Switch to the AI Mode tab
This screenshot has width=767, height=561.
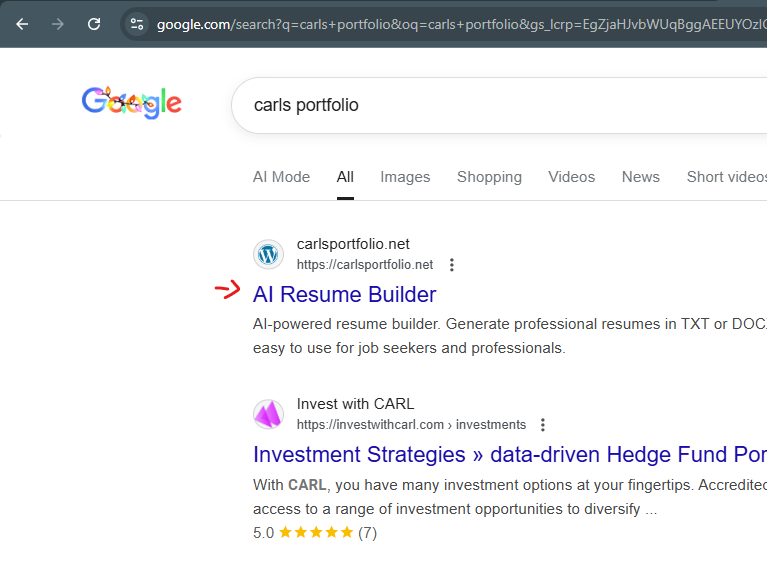(x=281, y=177)
